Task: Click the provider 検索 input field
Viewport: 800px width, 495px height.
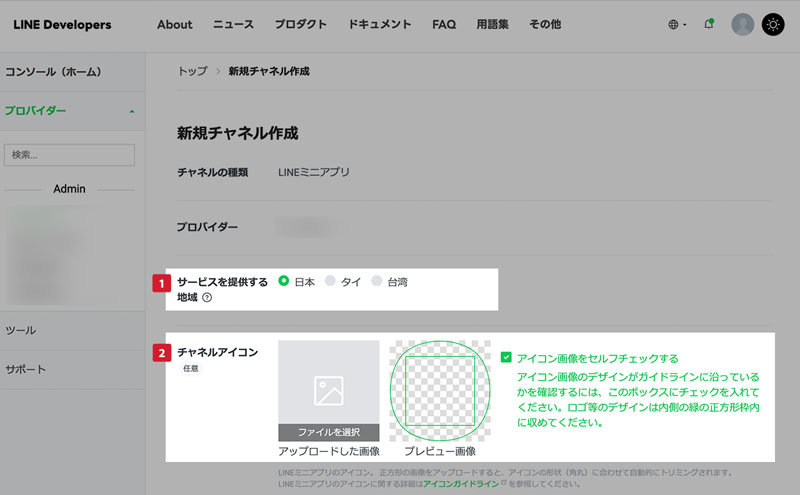Action: click(x=70, y=155)
